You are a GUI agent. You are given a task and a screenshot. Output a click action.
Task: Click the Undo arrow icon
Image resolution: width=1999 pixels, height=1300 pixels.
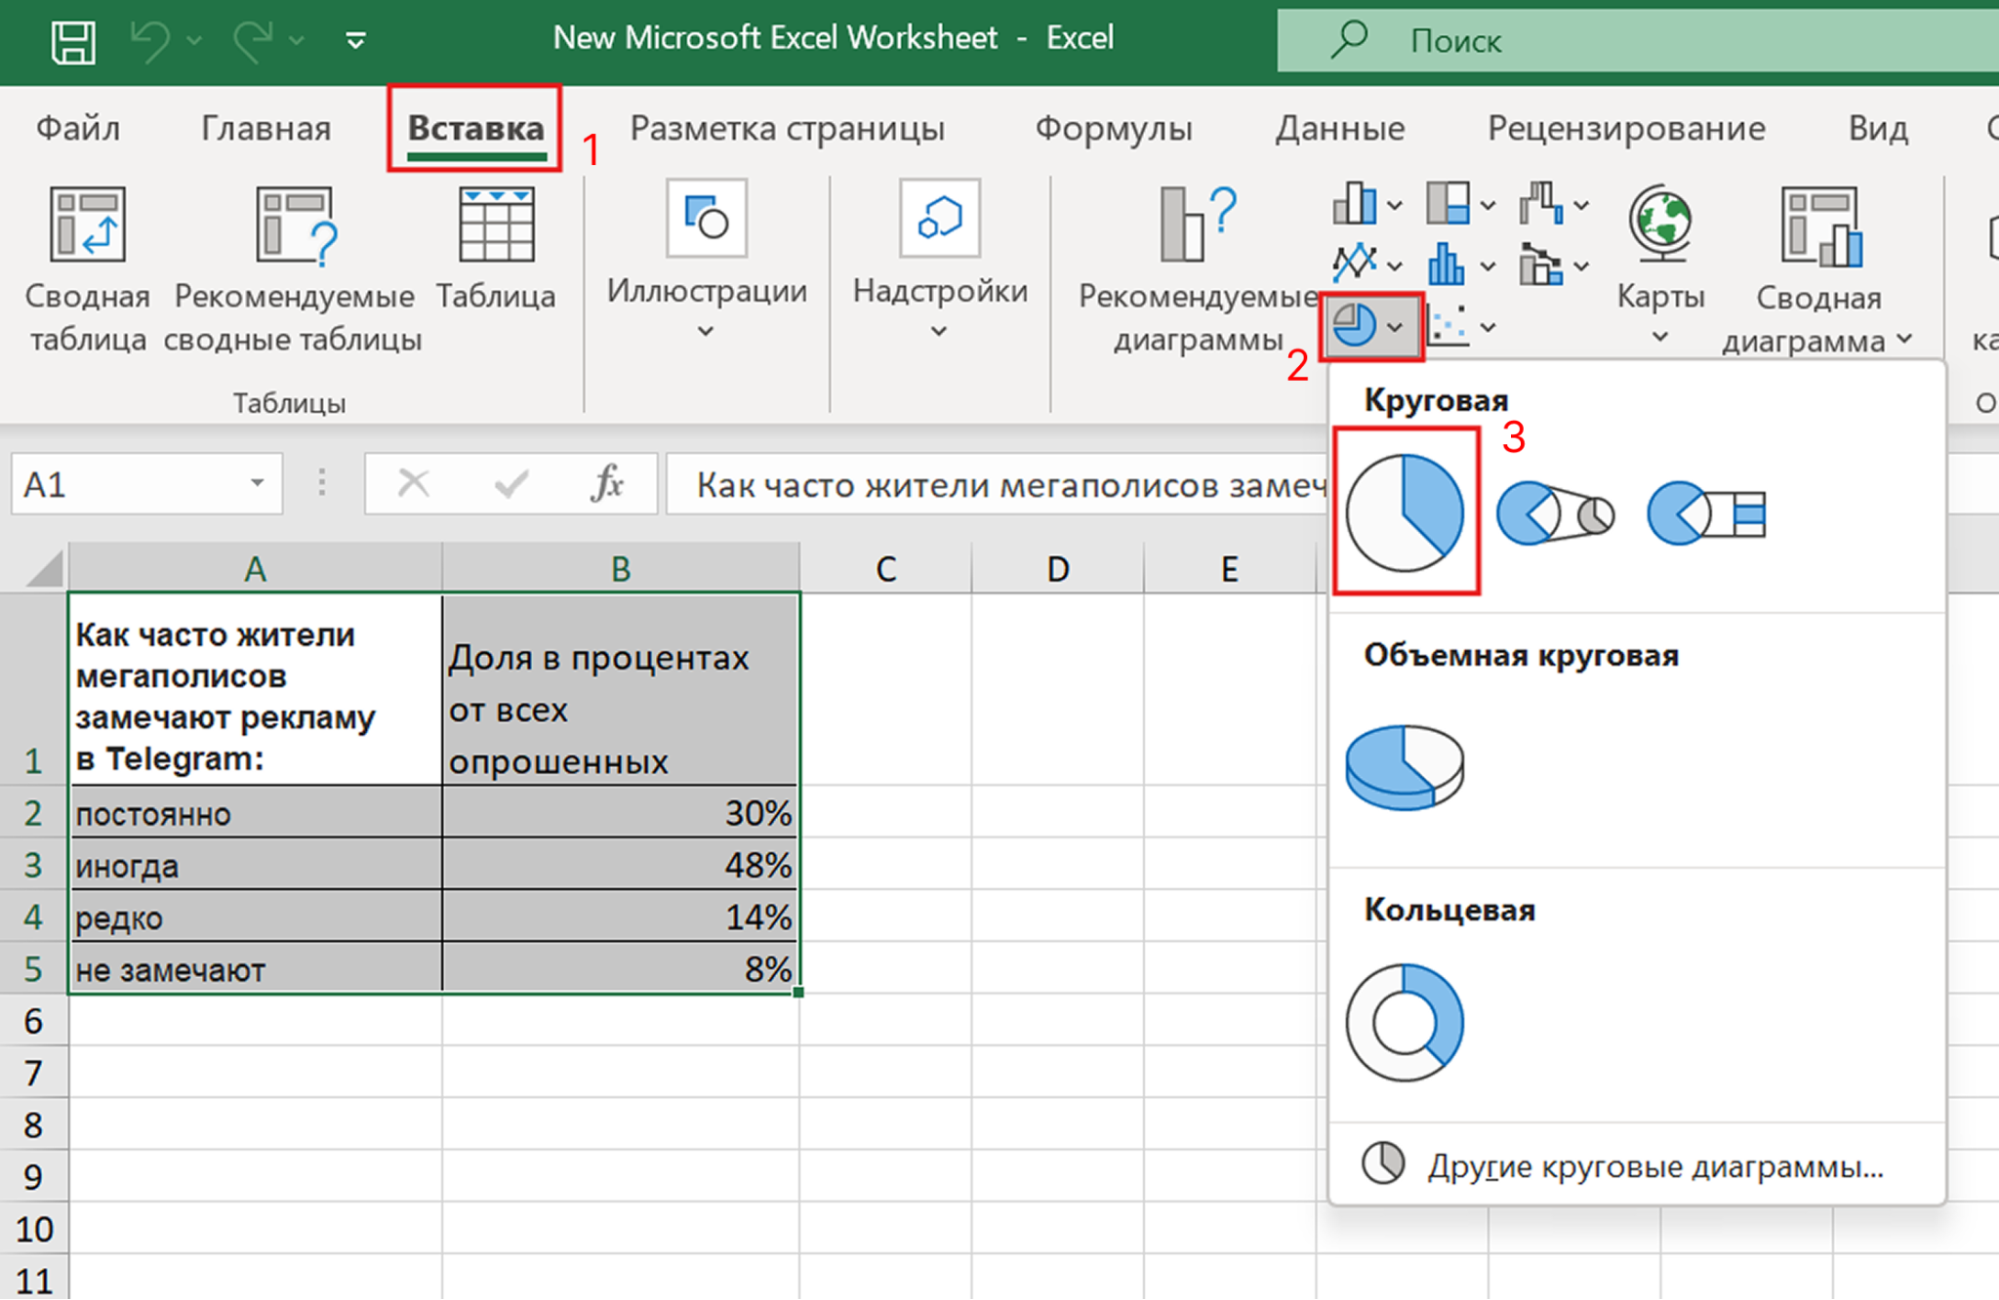coord(150,40)
